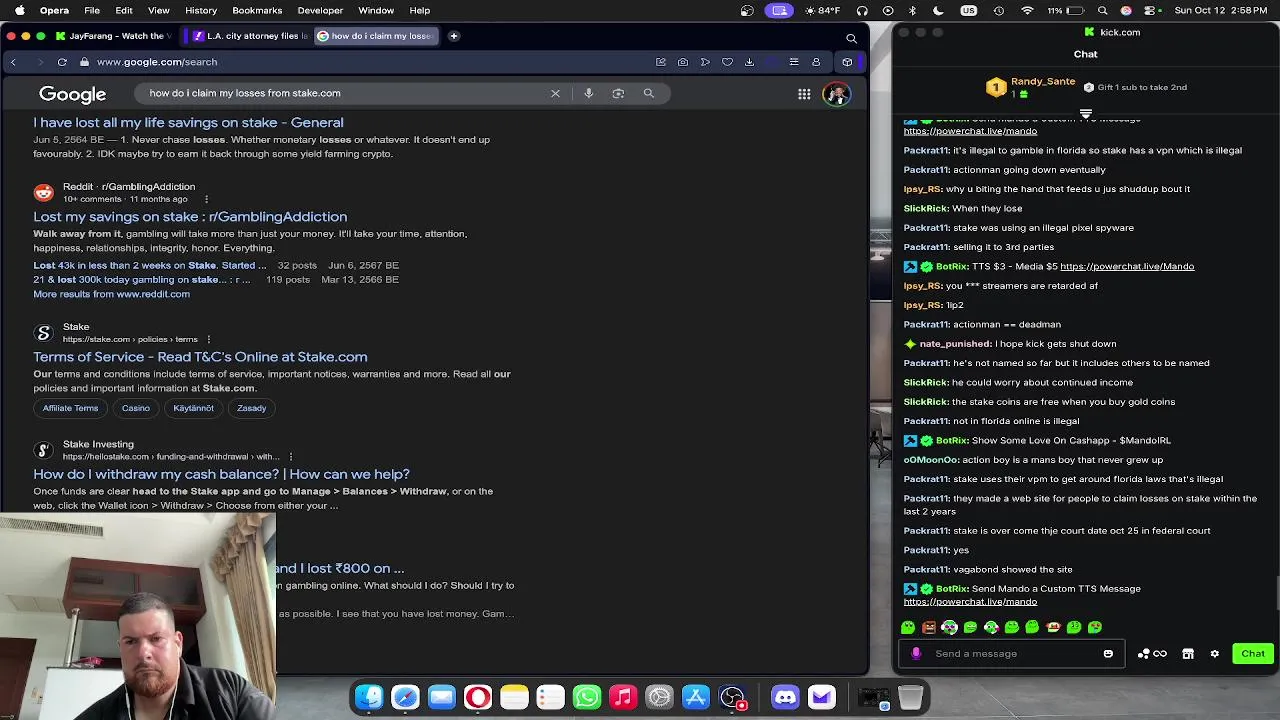
Task: Click the Google logo
Action: [72, 94]
